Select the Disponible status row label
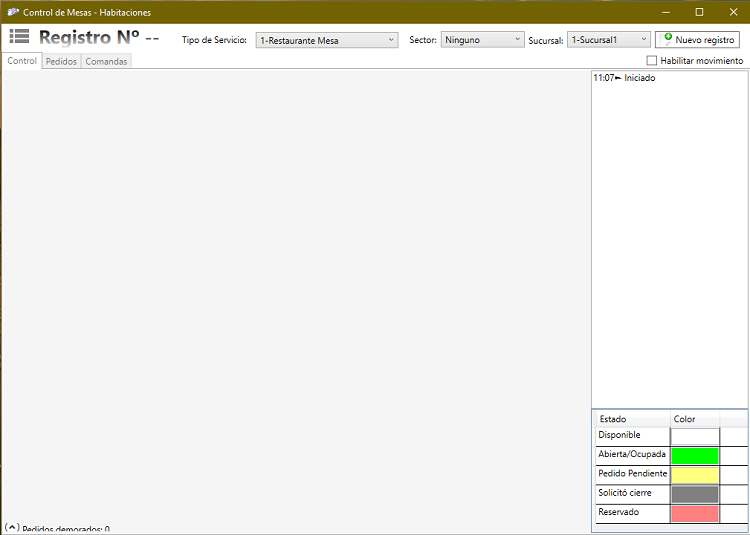 point(619,435)
